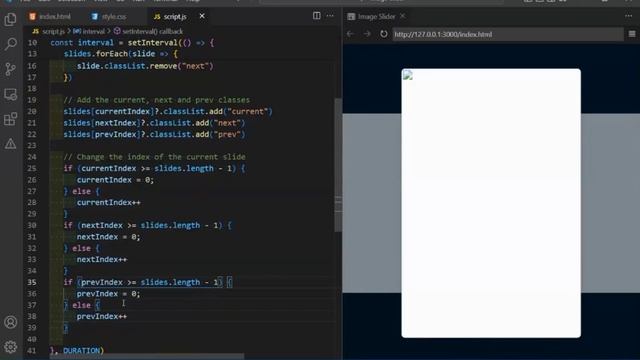The height and width of the screenshot is (360, 640).
Task: Open the Accounts menu icon
Action: (10, 322)
